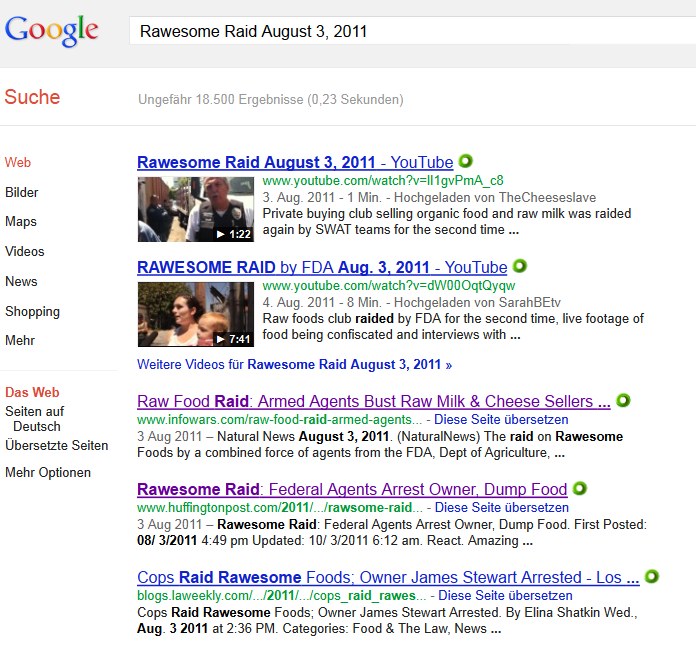Click the youtube.com/watch?v=dW00OqtQyqw URL text
This screenshot has width=696, height=645.
click(389, 285)
